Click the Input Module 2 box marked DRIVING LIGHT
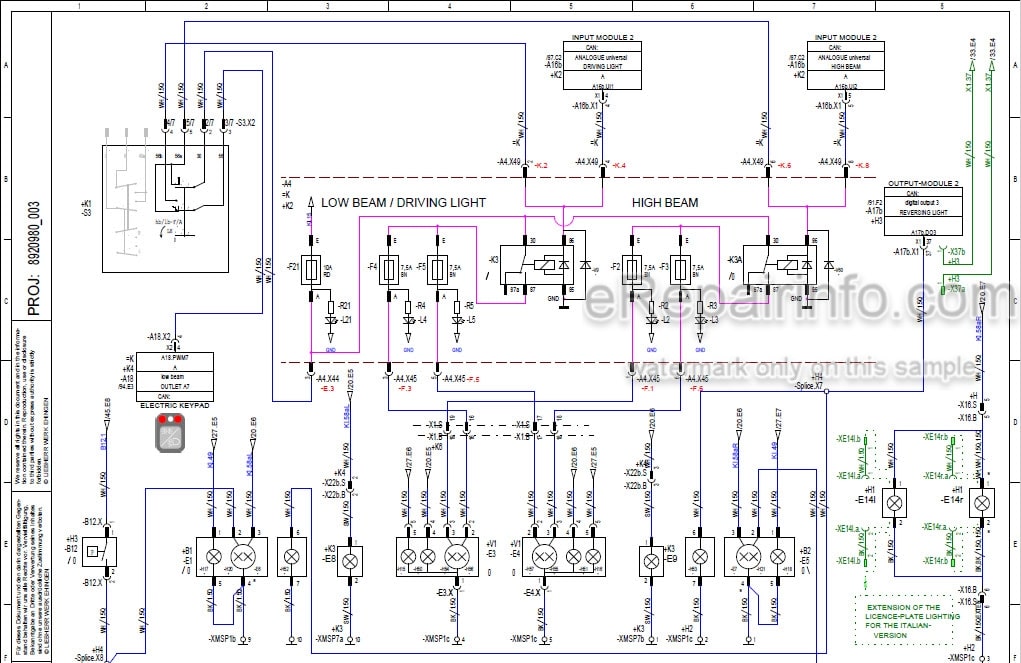The width and height of the screenshot is (1021, 663). tap(602, 66)
